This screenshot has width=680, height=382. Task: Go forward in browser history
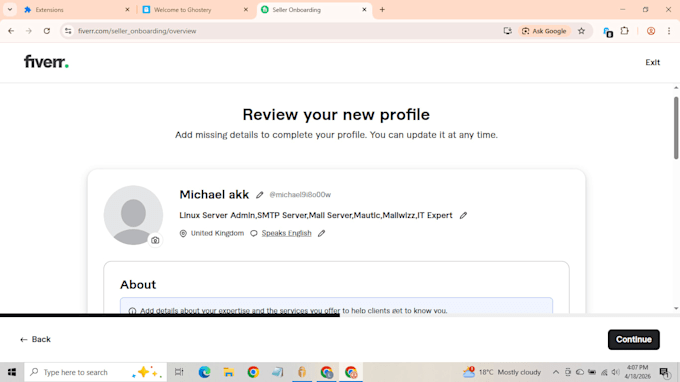(x=29, y=31)
